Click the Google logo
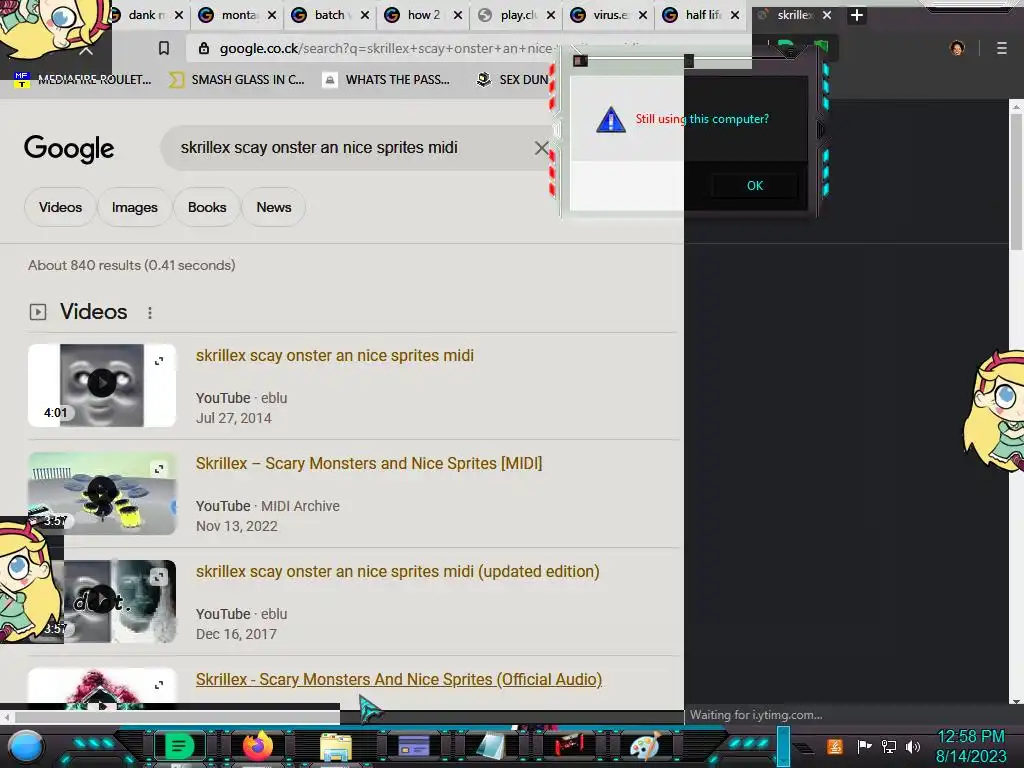 pyautogui.click(x=69, y=149)
